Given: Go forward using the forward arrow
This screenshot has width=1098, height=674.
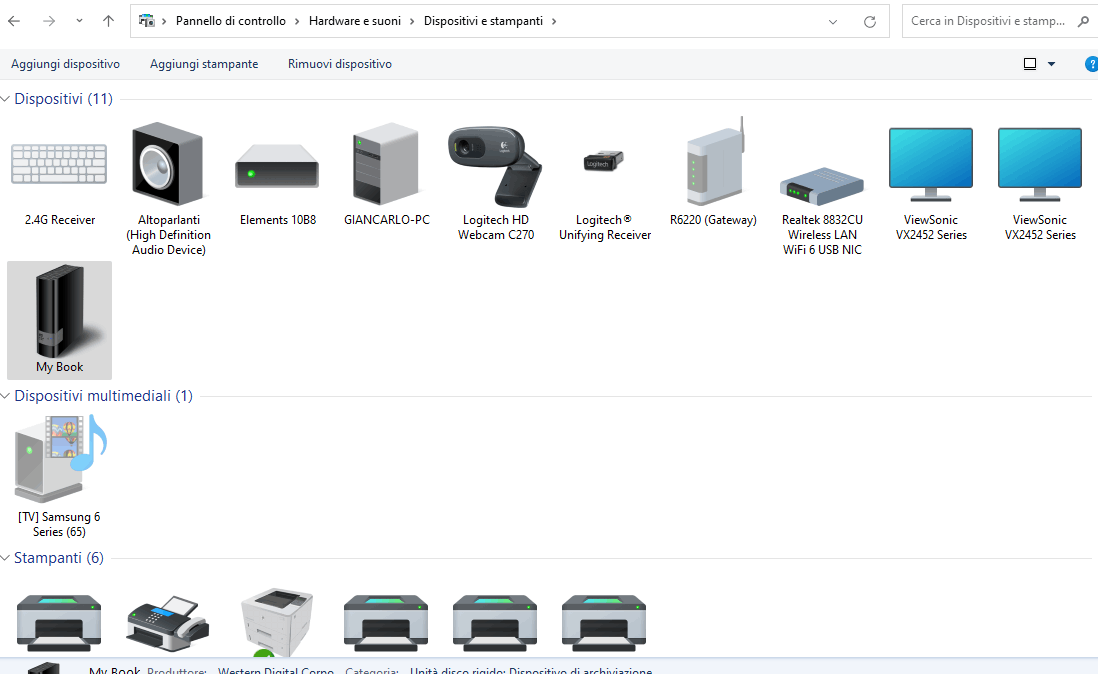Looking at the screenshot, I should coord(48,21).
